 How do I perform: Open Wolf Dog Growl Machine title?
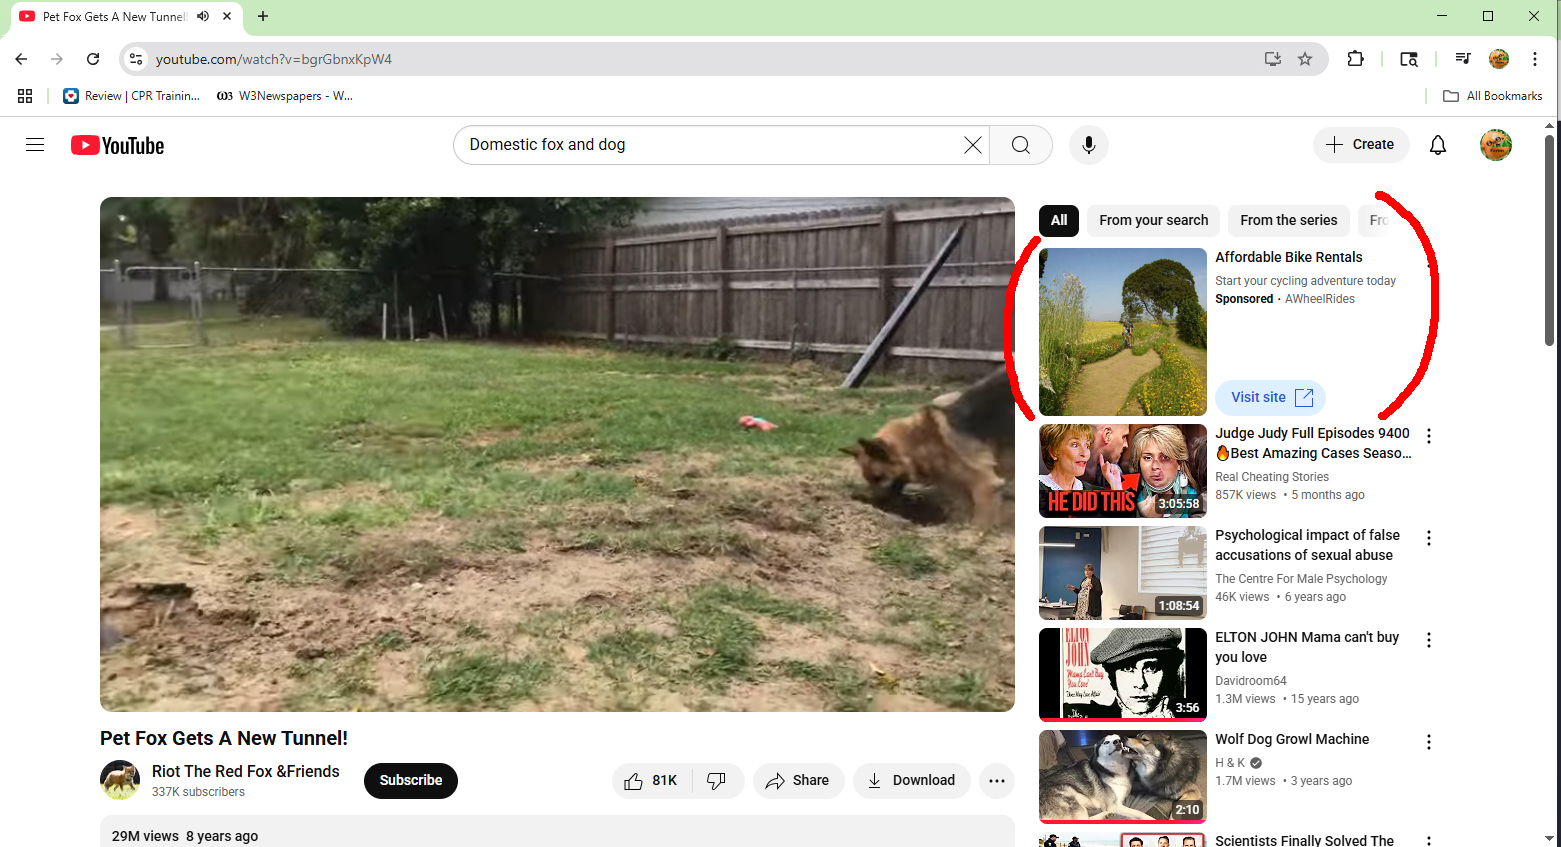(1292, 739)
